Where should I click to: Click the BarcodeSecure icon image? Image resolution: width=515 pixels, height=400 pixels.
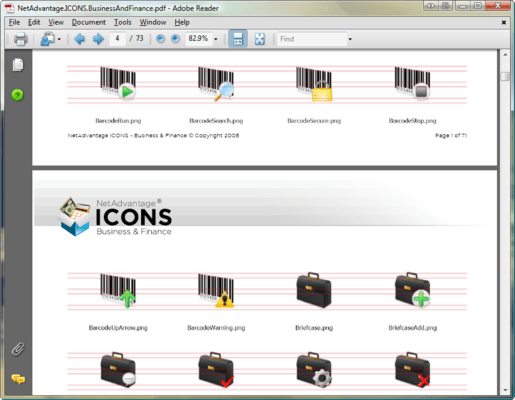(314, 84)
